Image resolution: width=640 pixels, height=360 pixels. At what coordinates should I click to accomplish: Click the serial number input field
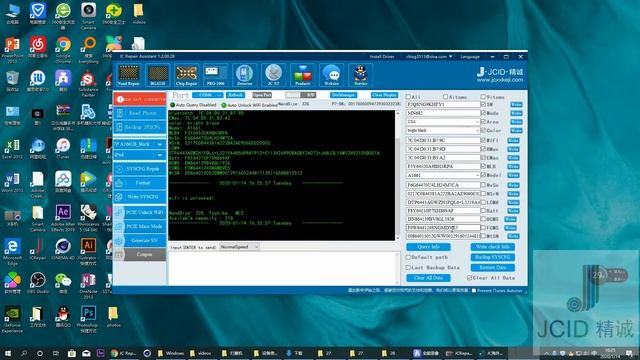(x=443, y=104)
